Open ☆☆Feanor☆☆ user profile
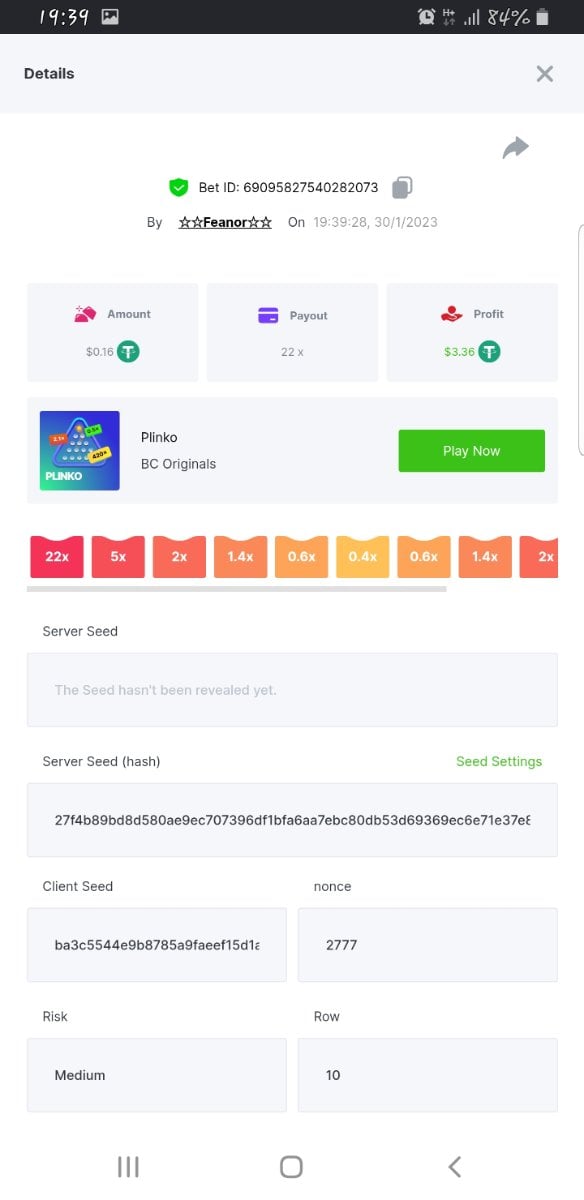Screen dimensions: 584x1200 [225, 222]
